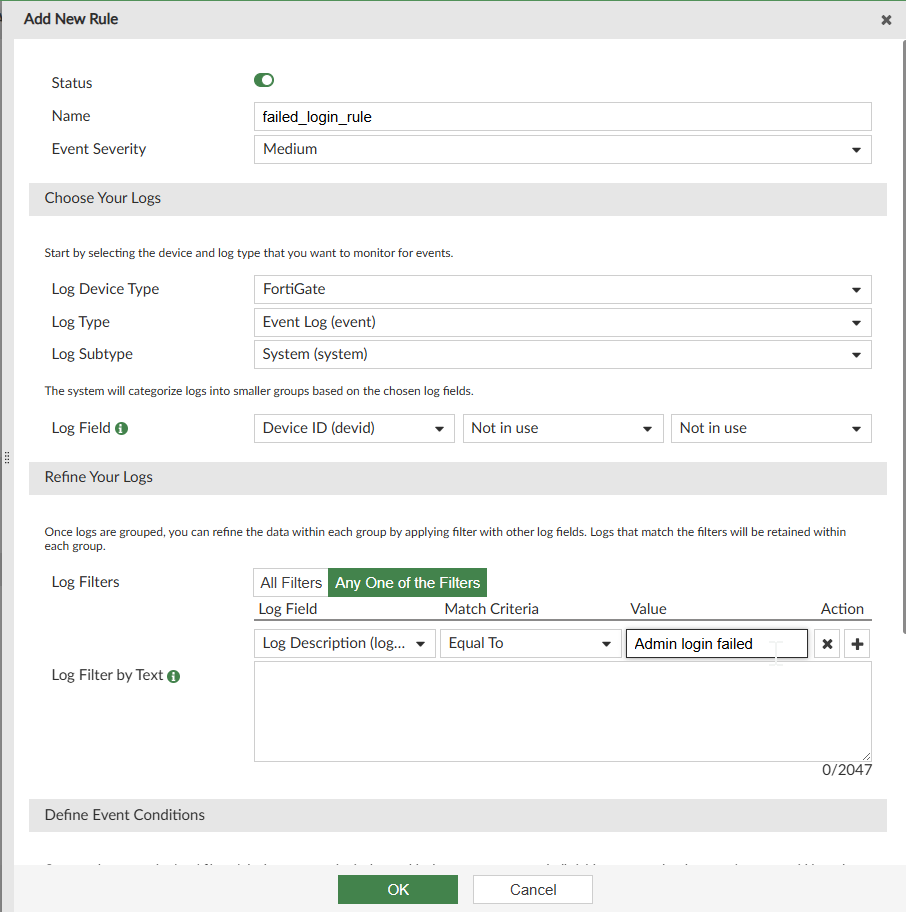Expand the Log Device Type dropdown
Image resolution: width=906 pixels, height=912 pixels.
tap(562, 289)
